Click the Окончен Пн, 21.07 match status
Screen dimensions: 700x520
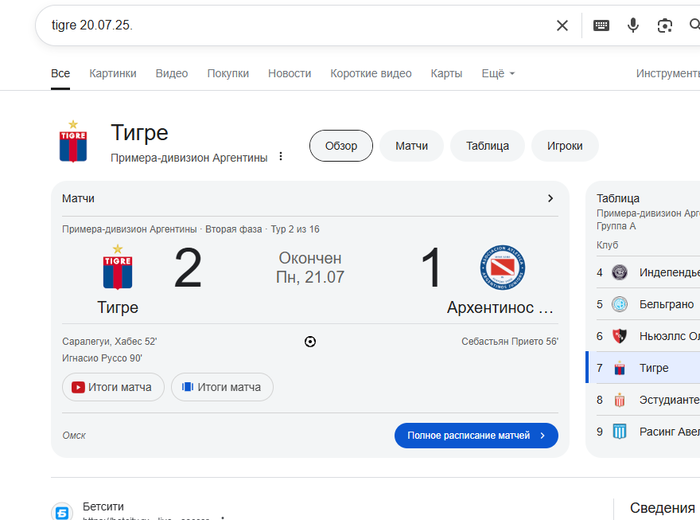pos(310,267)
